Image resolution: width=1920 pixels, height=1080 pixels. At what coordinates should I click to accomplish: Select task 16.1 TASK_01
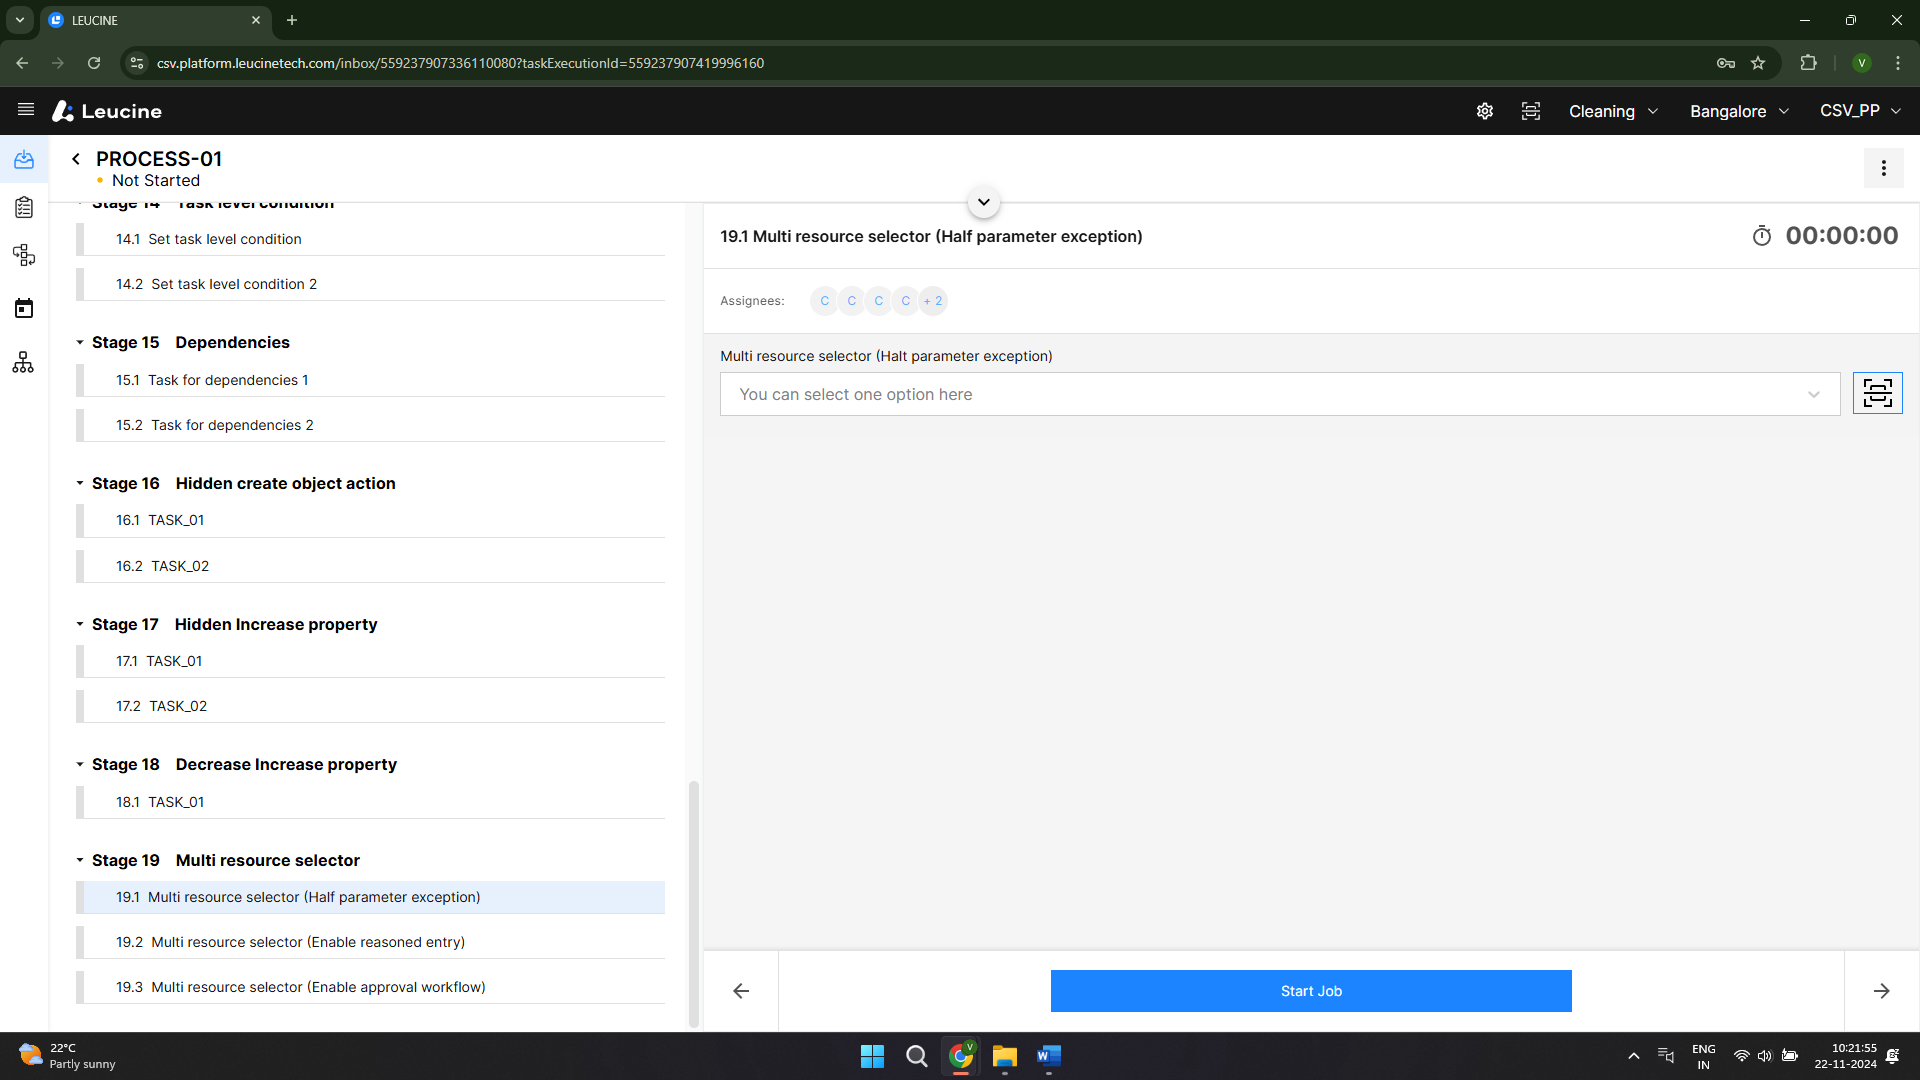tap(370, 520)
